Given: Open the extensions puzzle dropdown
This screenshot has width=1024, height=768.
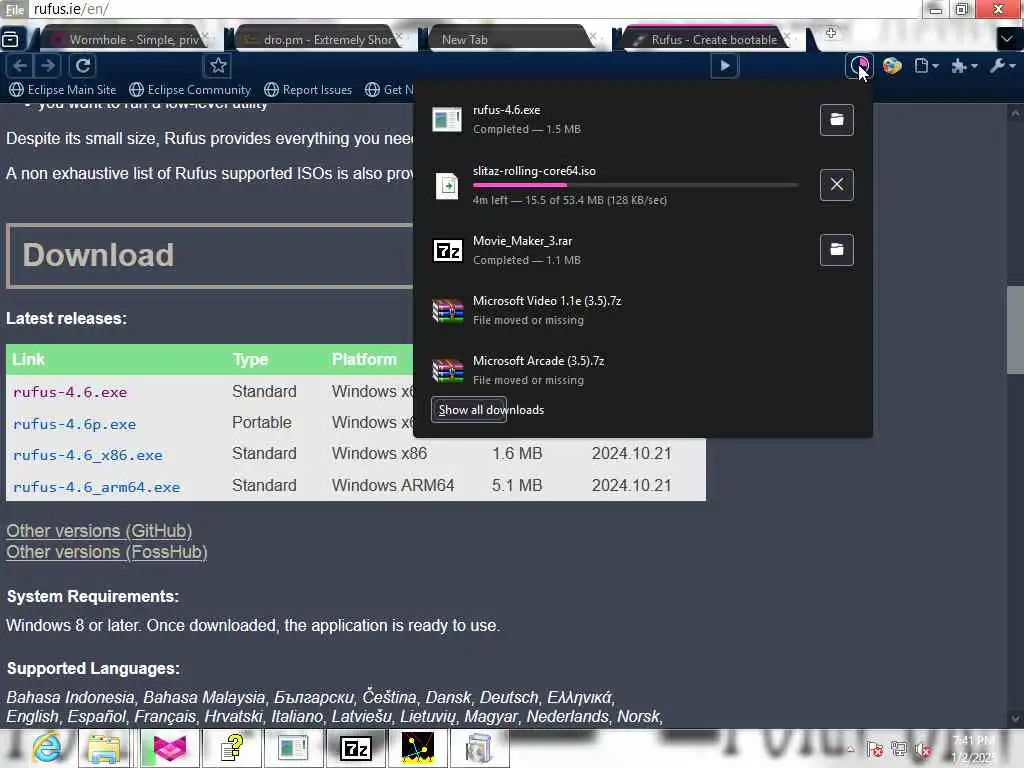Looking at the screenshot, I should [x=964, y=66].
